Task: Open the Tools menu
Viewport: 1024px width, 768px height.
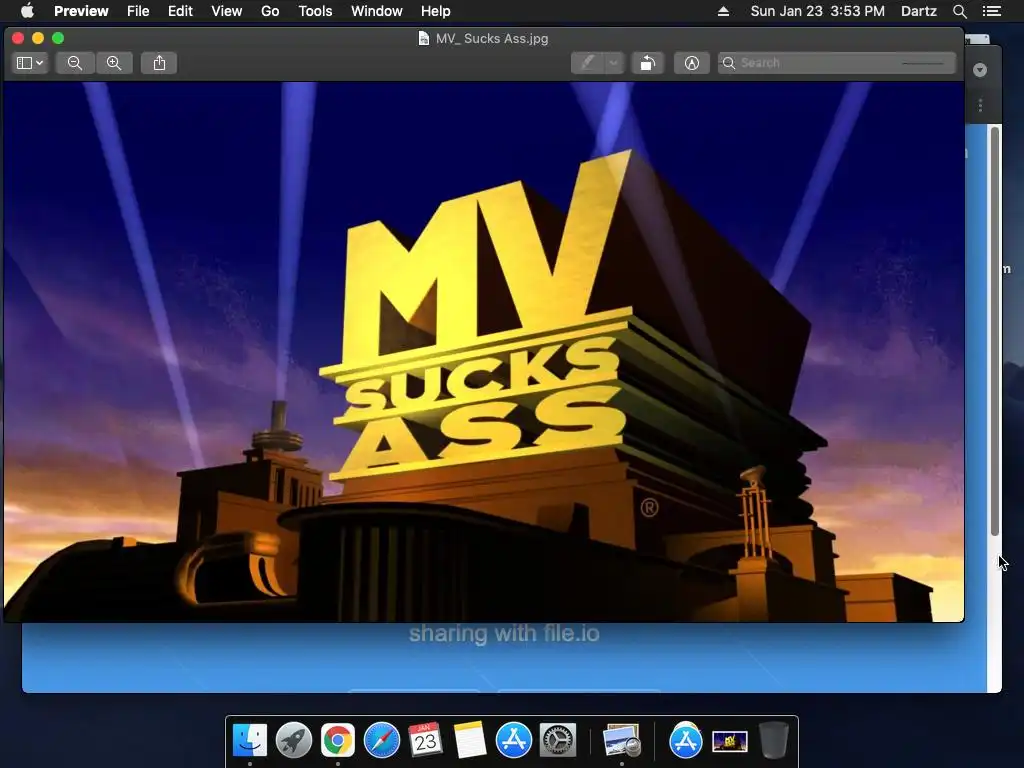Action: point(315,11)
